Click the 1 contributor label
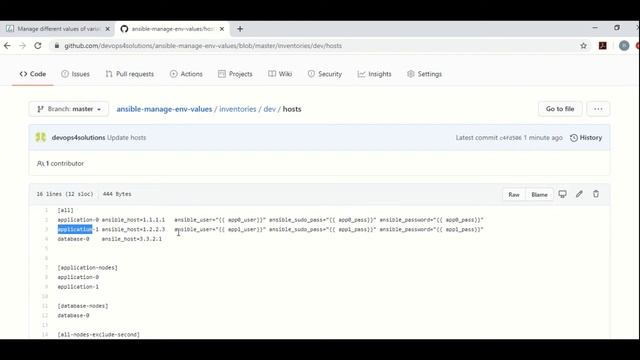This screenshot has height=360, width=640. (x=60, y=163)
